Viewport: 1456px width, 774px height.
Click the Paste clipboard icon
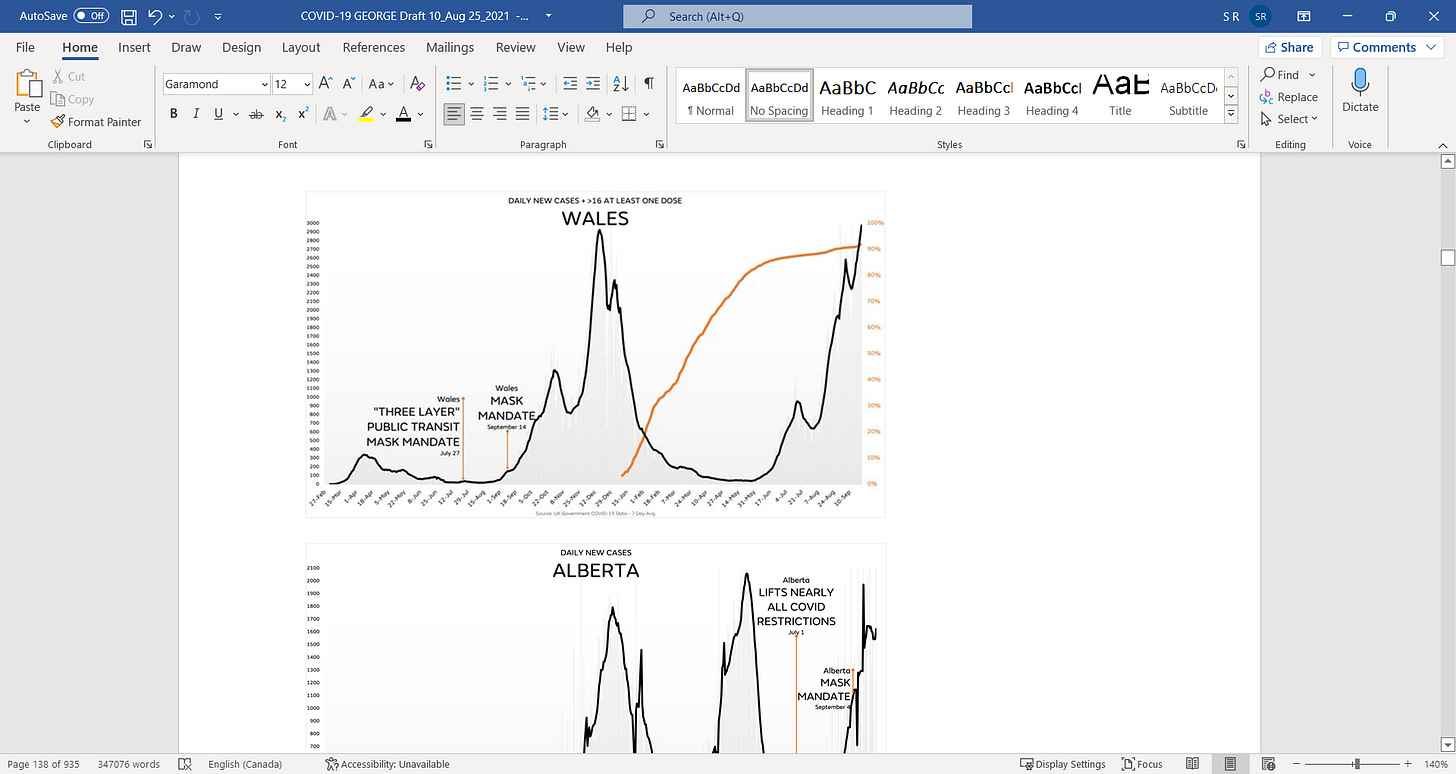pyautogui.click(x=27, y=84)
